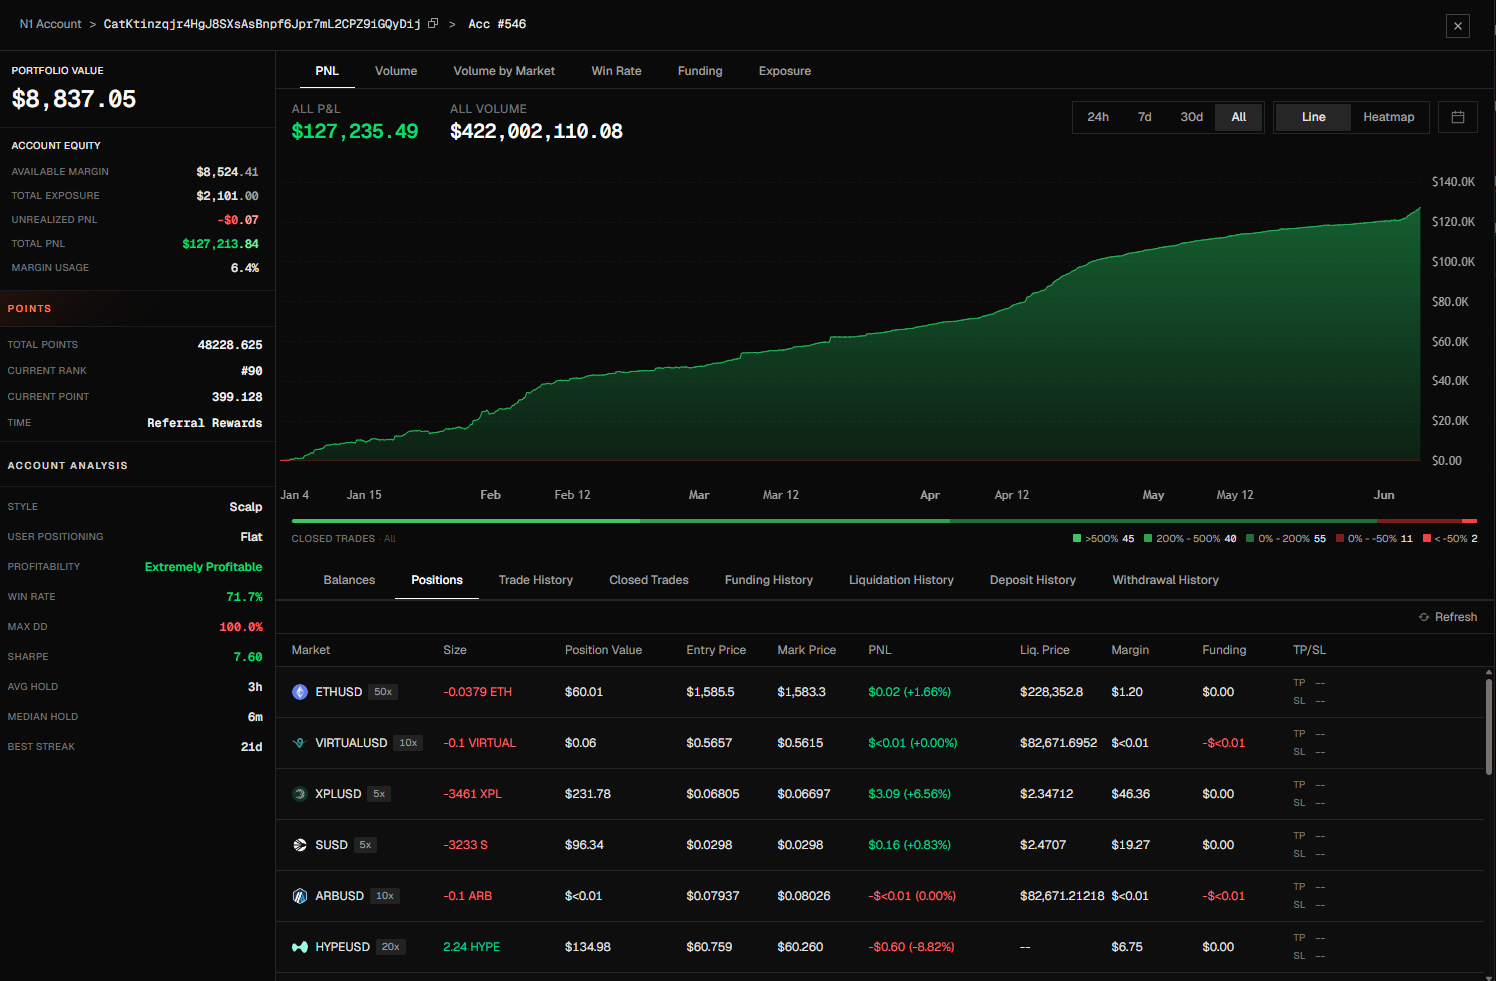This screenshot has height=981, width=1496.
Task: Click the positions table vertical scrollbar
Action: (1489, 727)
